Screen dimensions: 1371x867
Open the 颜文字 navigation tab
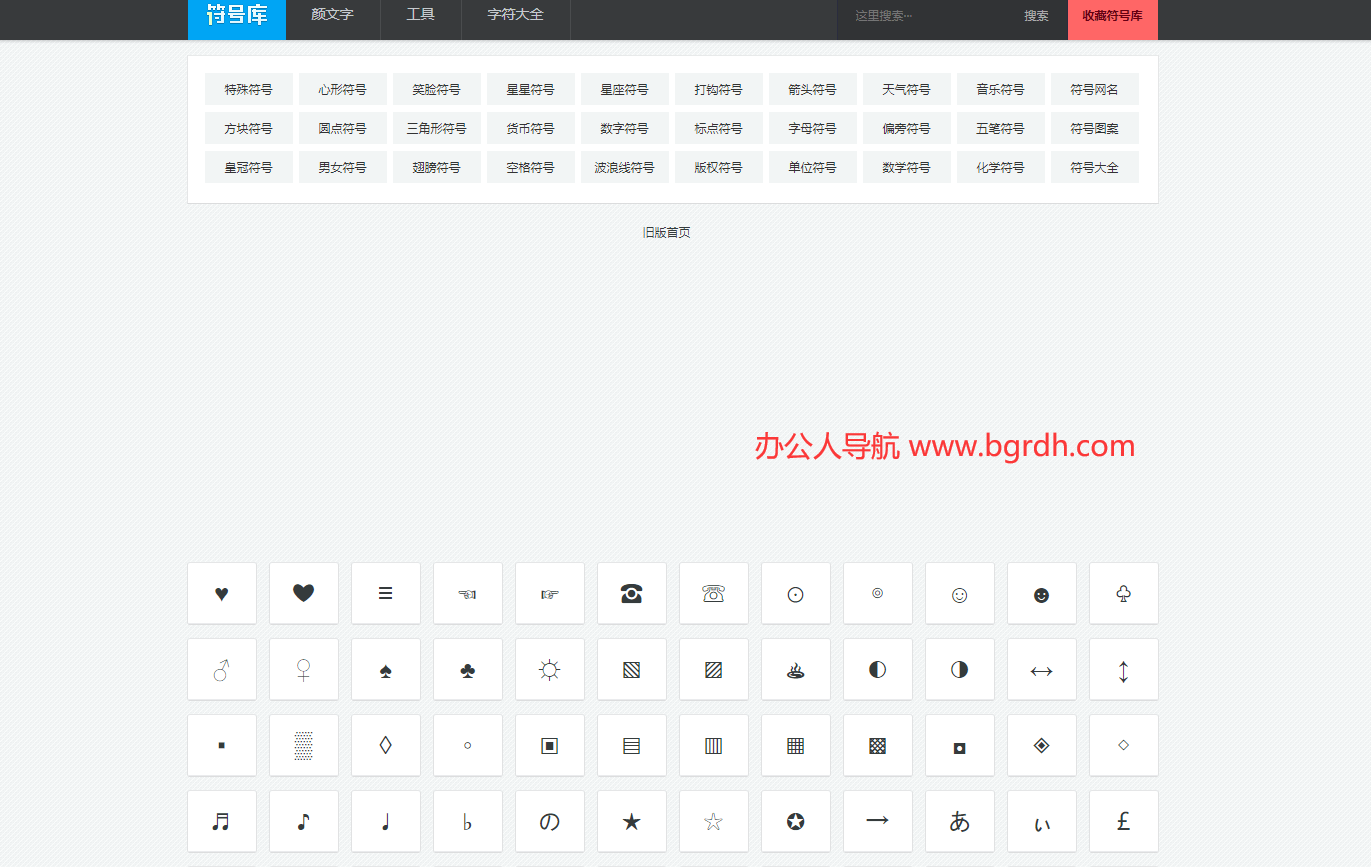(x=332, y=15)
